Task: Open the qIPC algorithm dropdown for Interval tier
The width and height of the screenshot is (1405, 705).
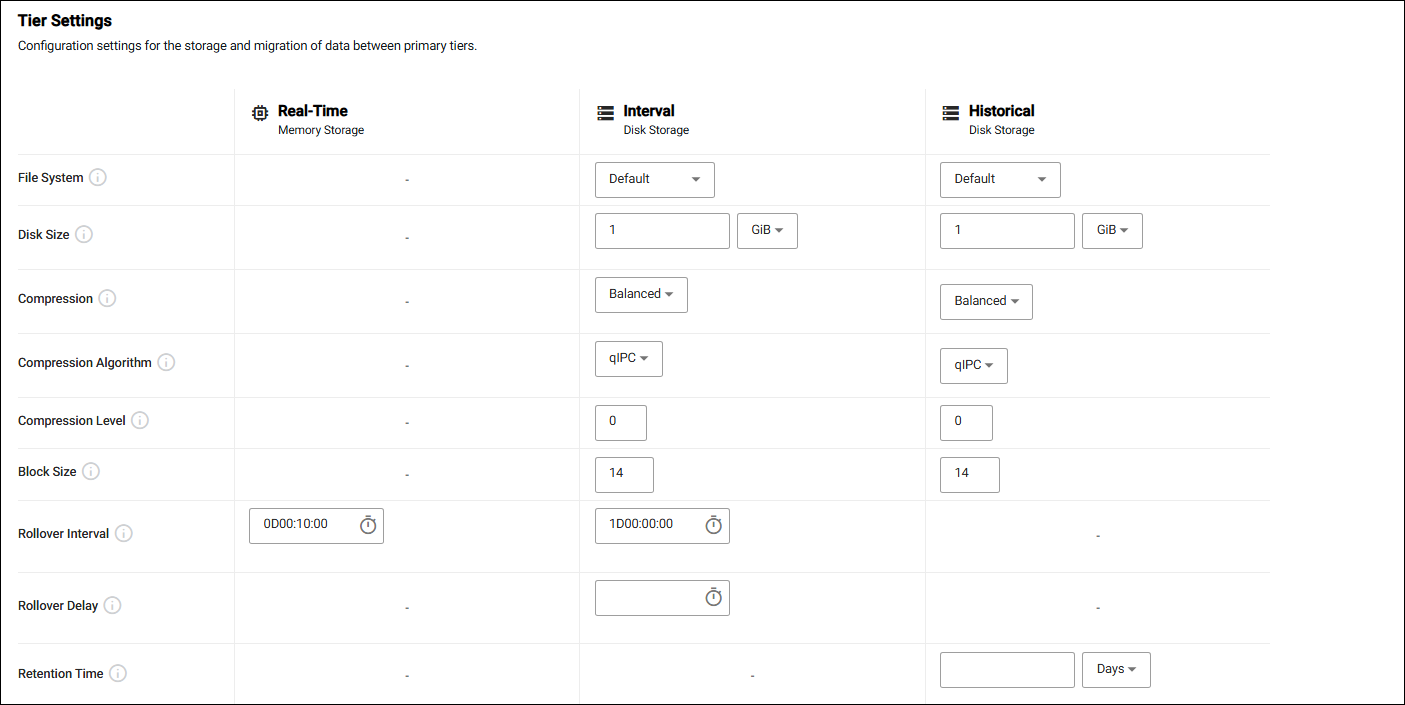Action: pos(628,358)
